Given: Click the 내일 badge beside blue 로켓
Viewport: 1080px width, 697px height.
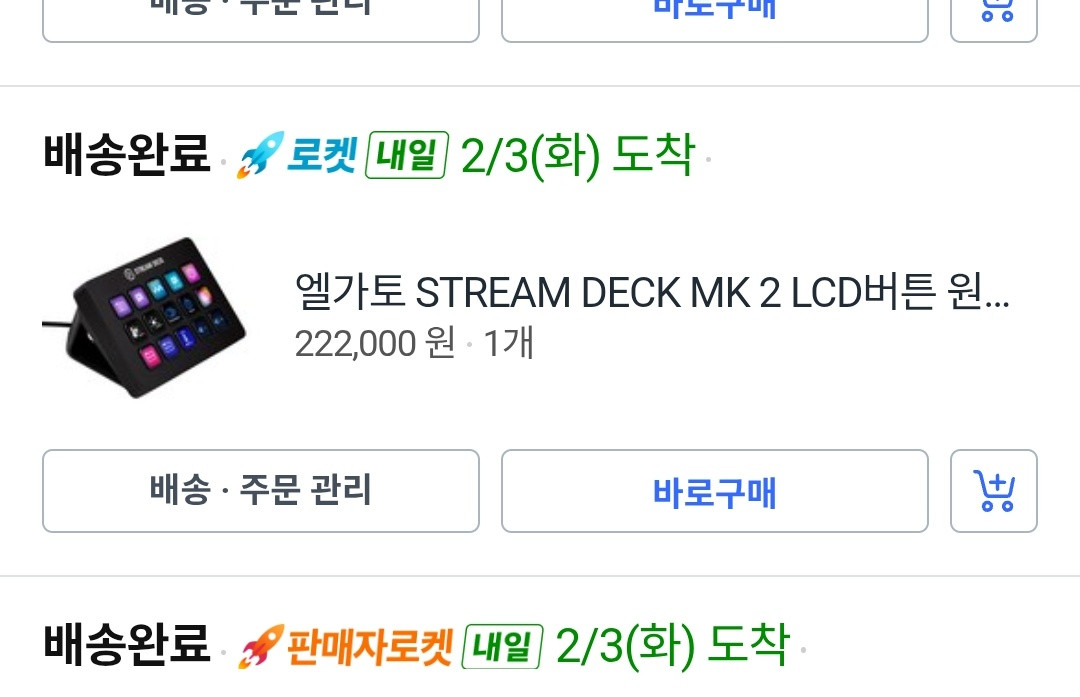Looking at the screenshot, I should 406,155.
